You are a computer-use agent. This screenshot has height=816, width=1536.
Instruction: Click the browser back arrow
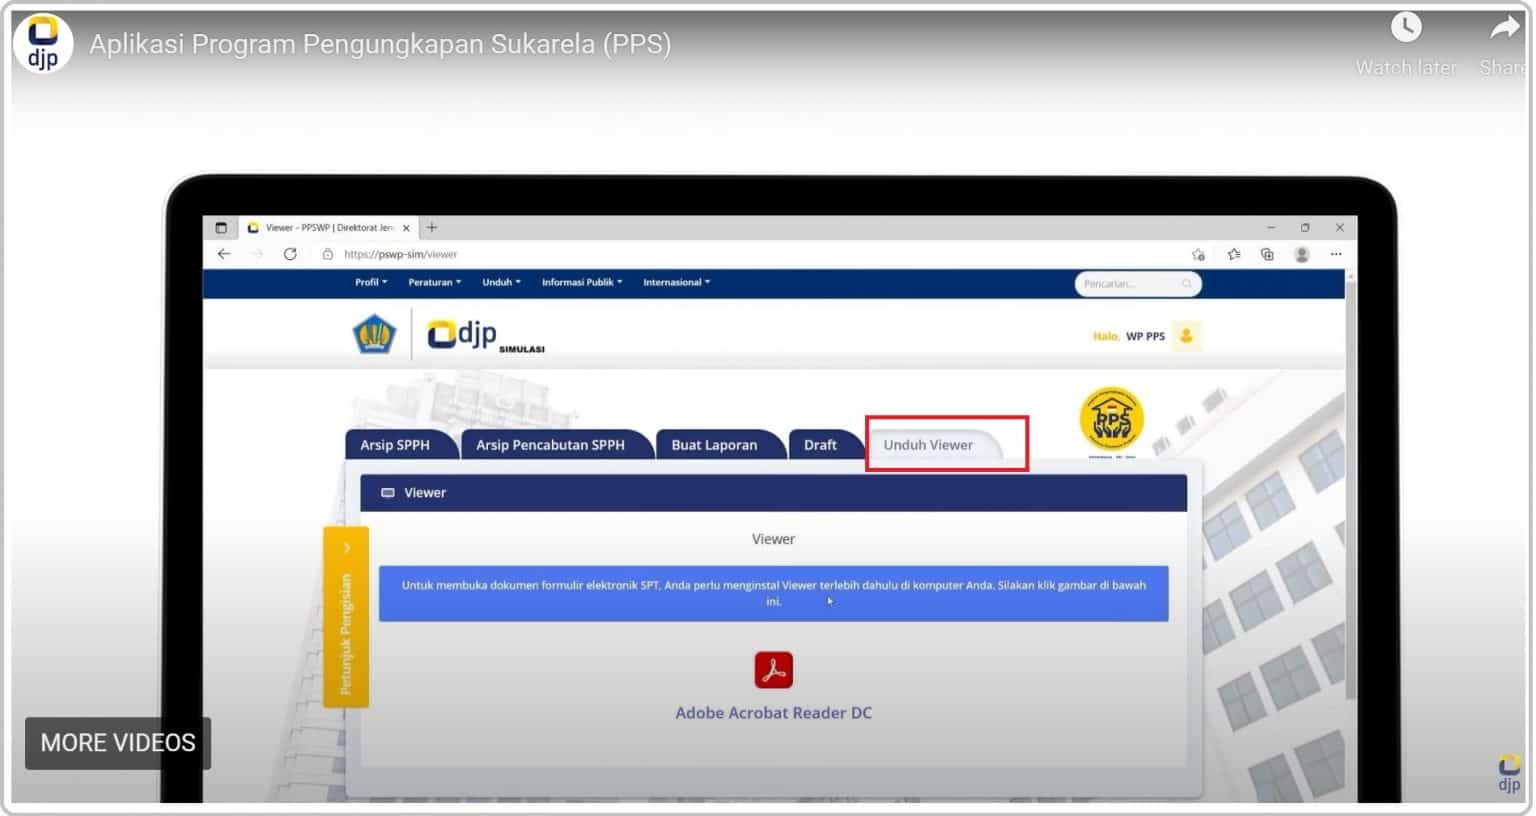coord(224,254)
